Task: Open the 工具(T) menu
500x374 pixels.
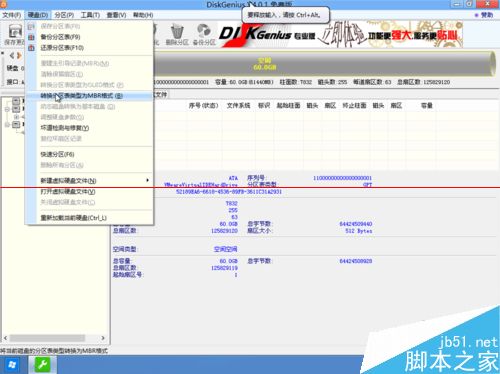Action: point(90,15)
